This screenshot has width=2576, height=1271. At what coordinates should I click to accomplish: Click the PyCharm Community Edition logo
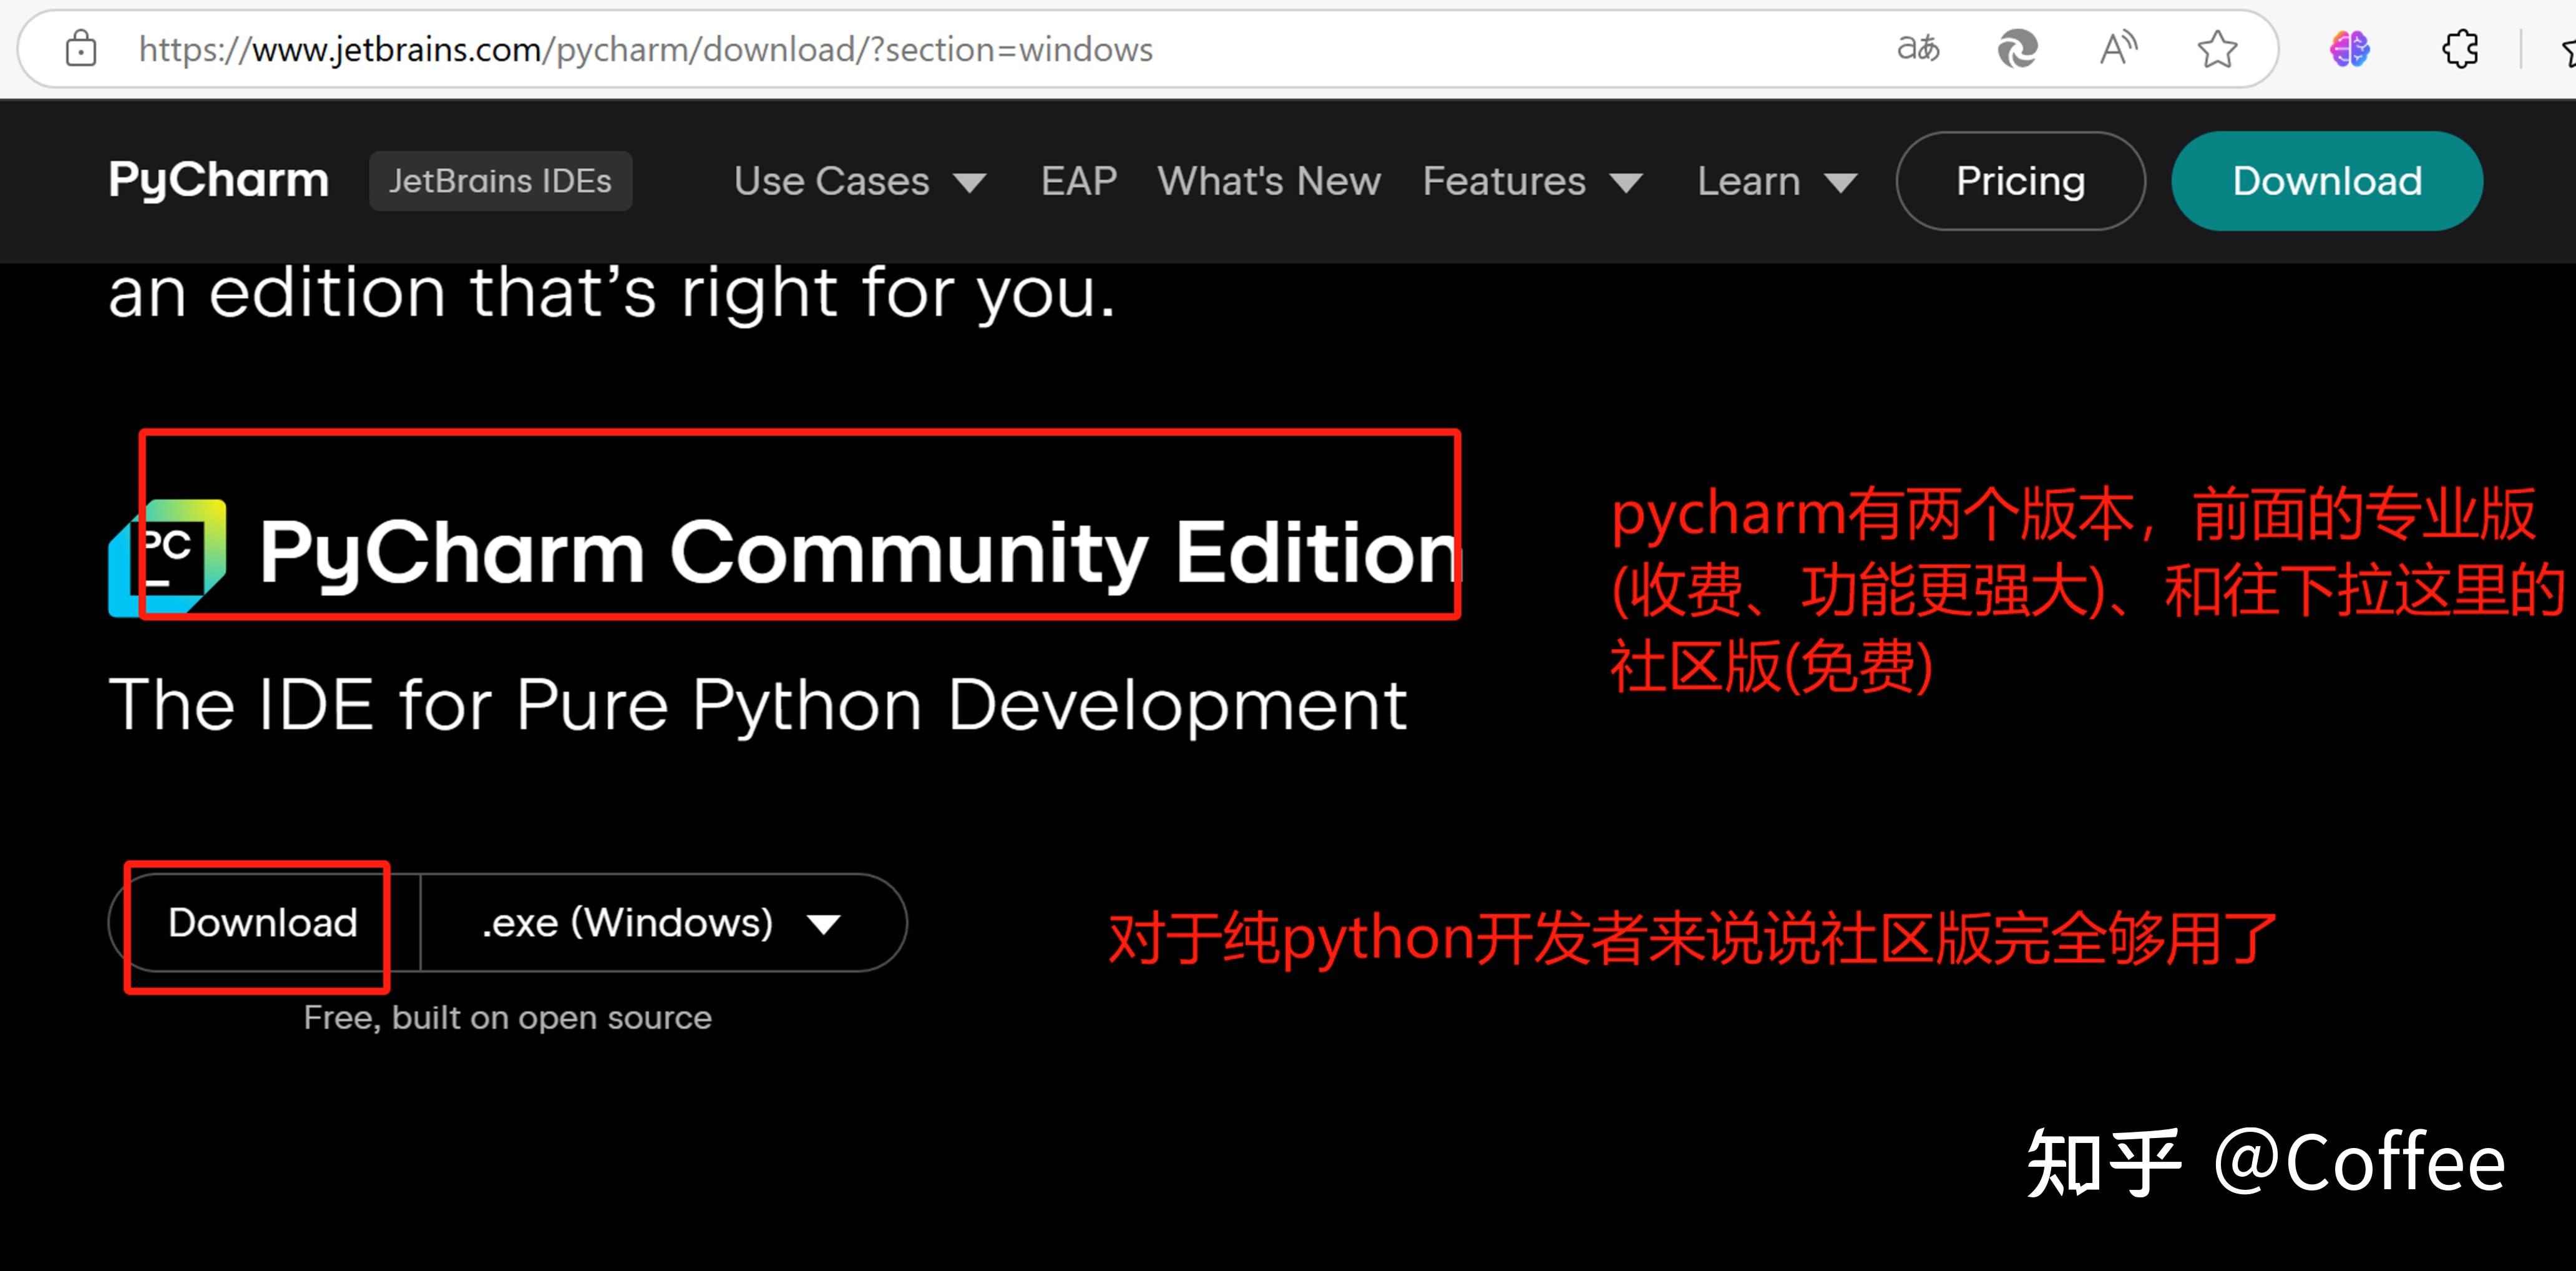tap(170, 555)
